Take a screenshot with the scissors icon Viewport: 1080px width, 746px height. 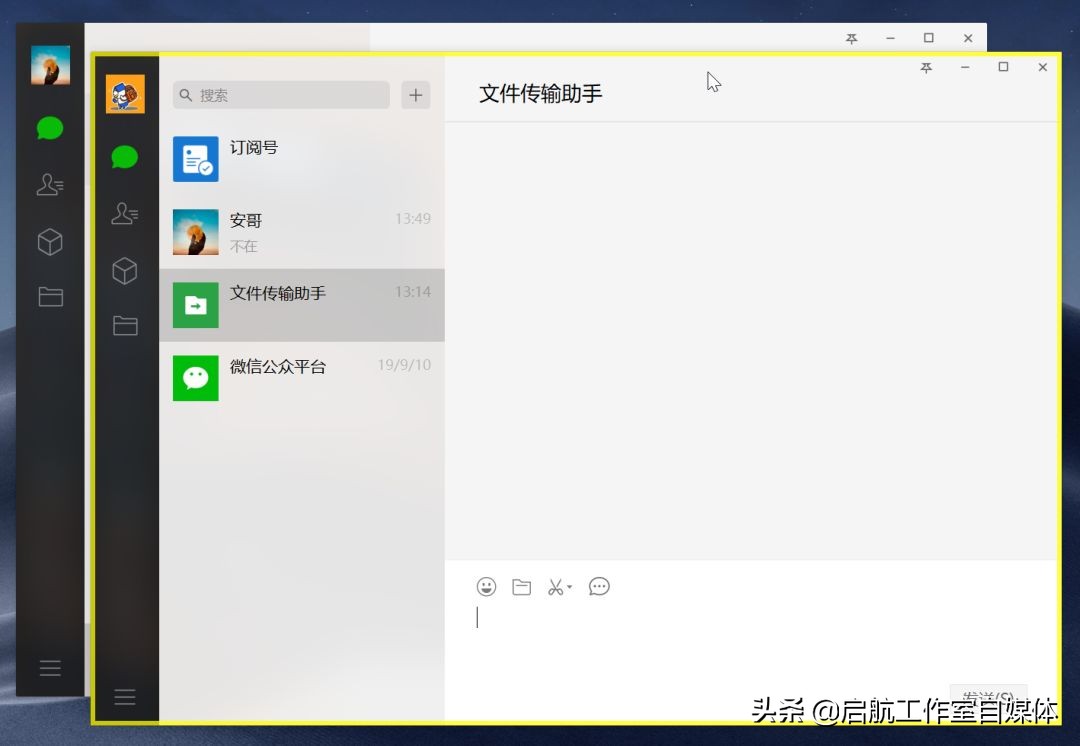pyautogui.click(x=555, y=587)
